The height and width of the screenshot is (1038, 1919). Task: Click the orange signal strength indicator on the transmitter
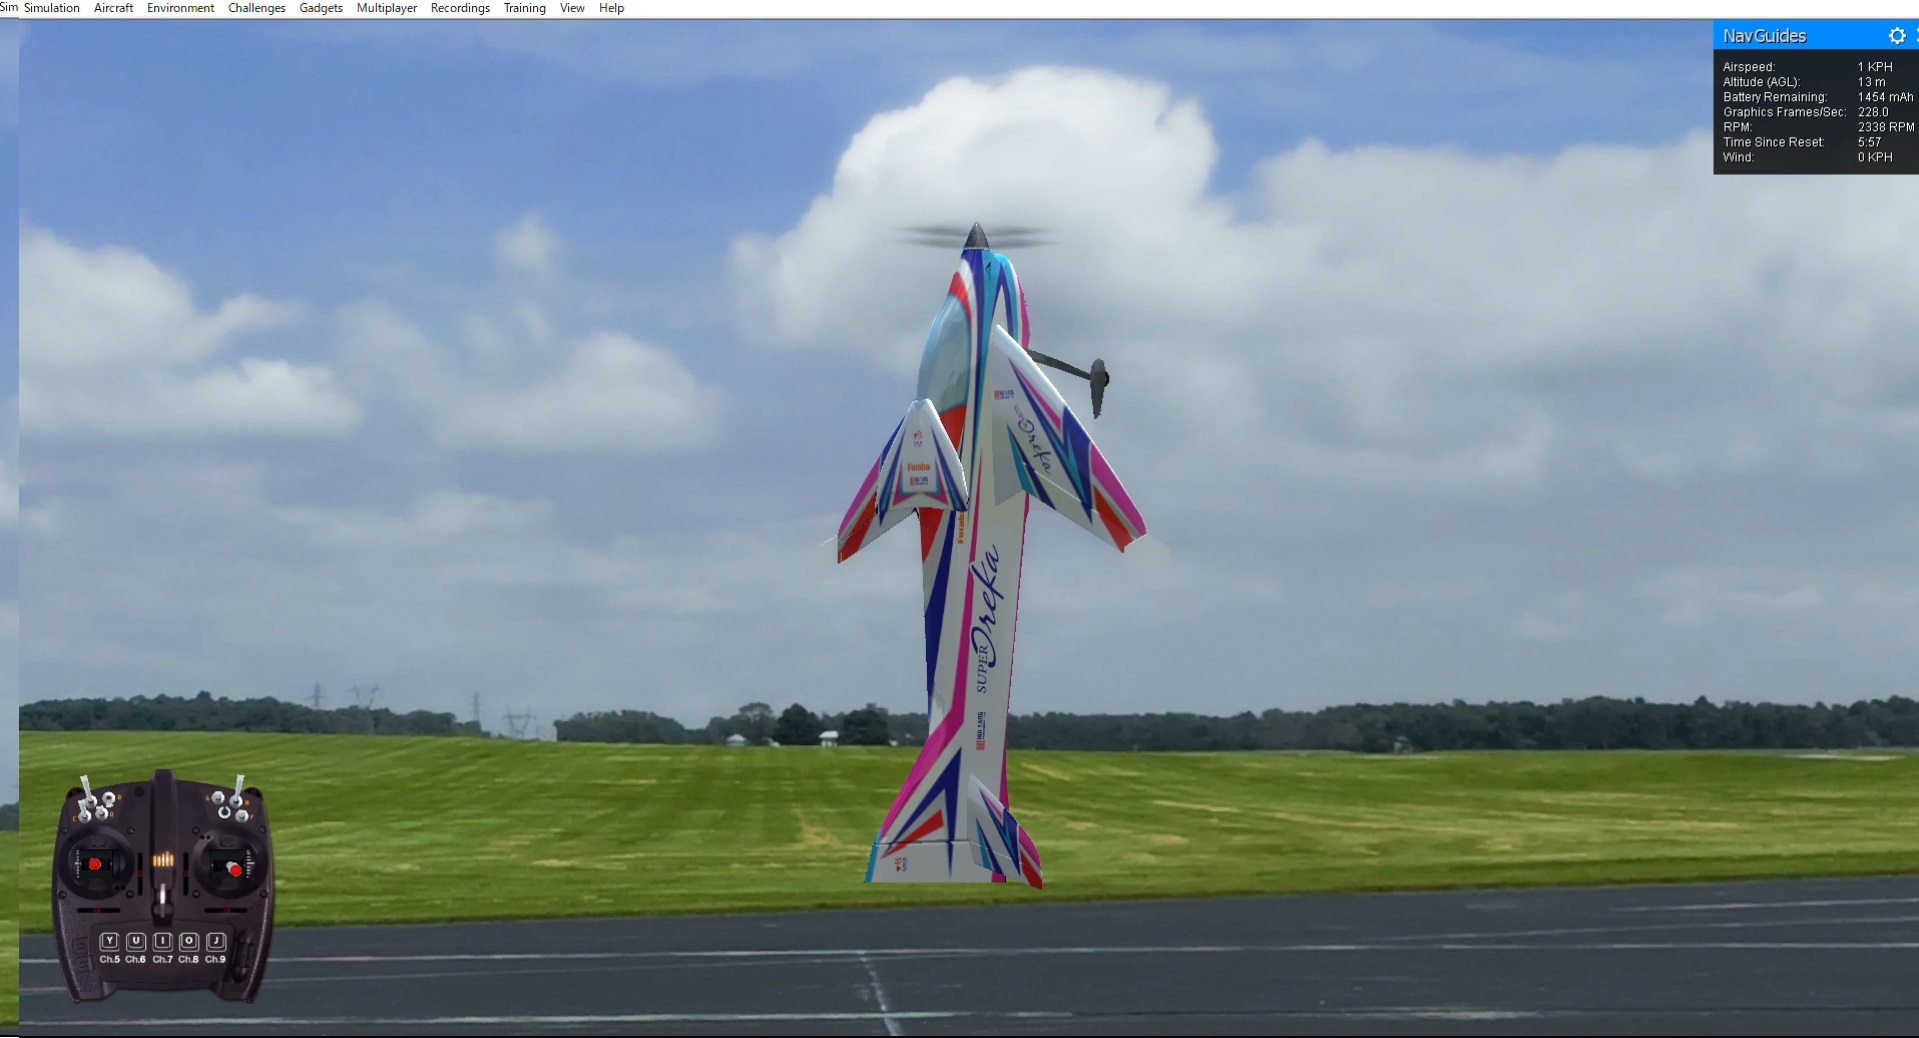pyautogui.click(x=164, y=859)
